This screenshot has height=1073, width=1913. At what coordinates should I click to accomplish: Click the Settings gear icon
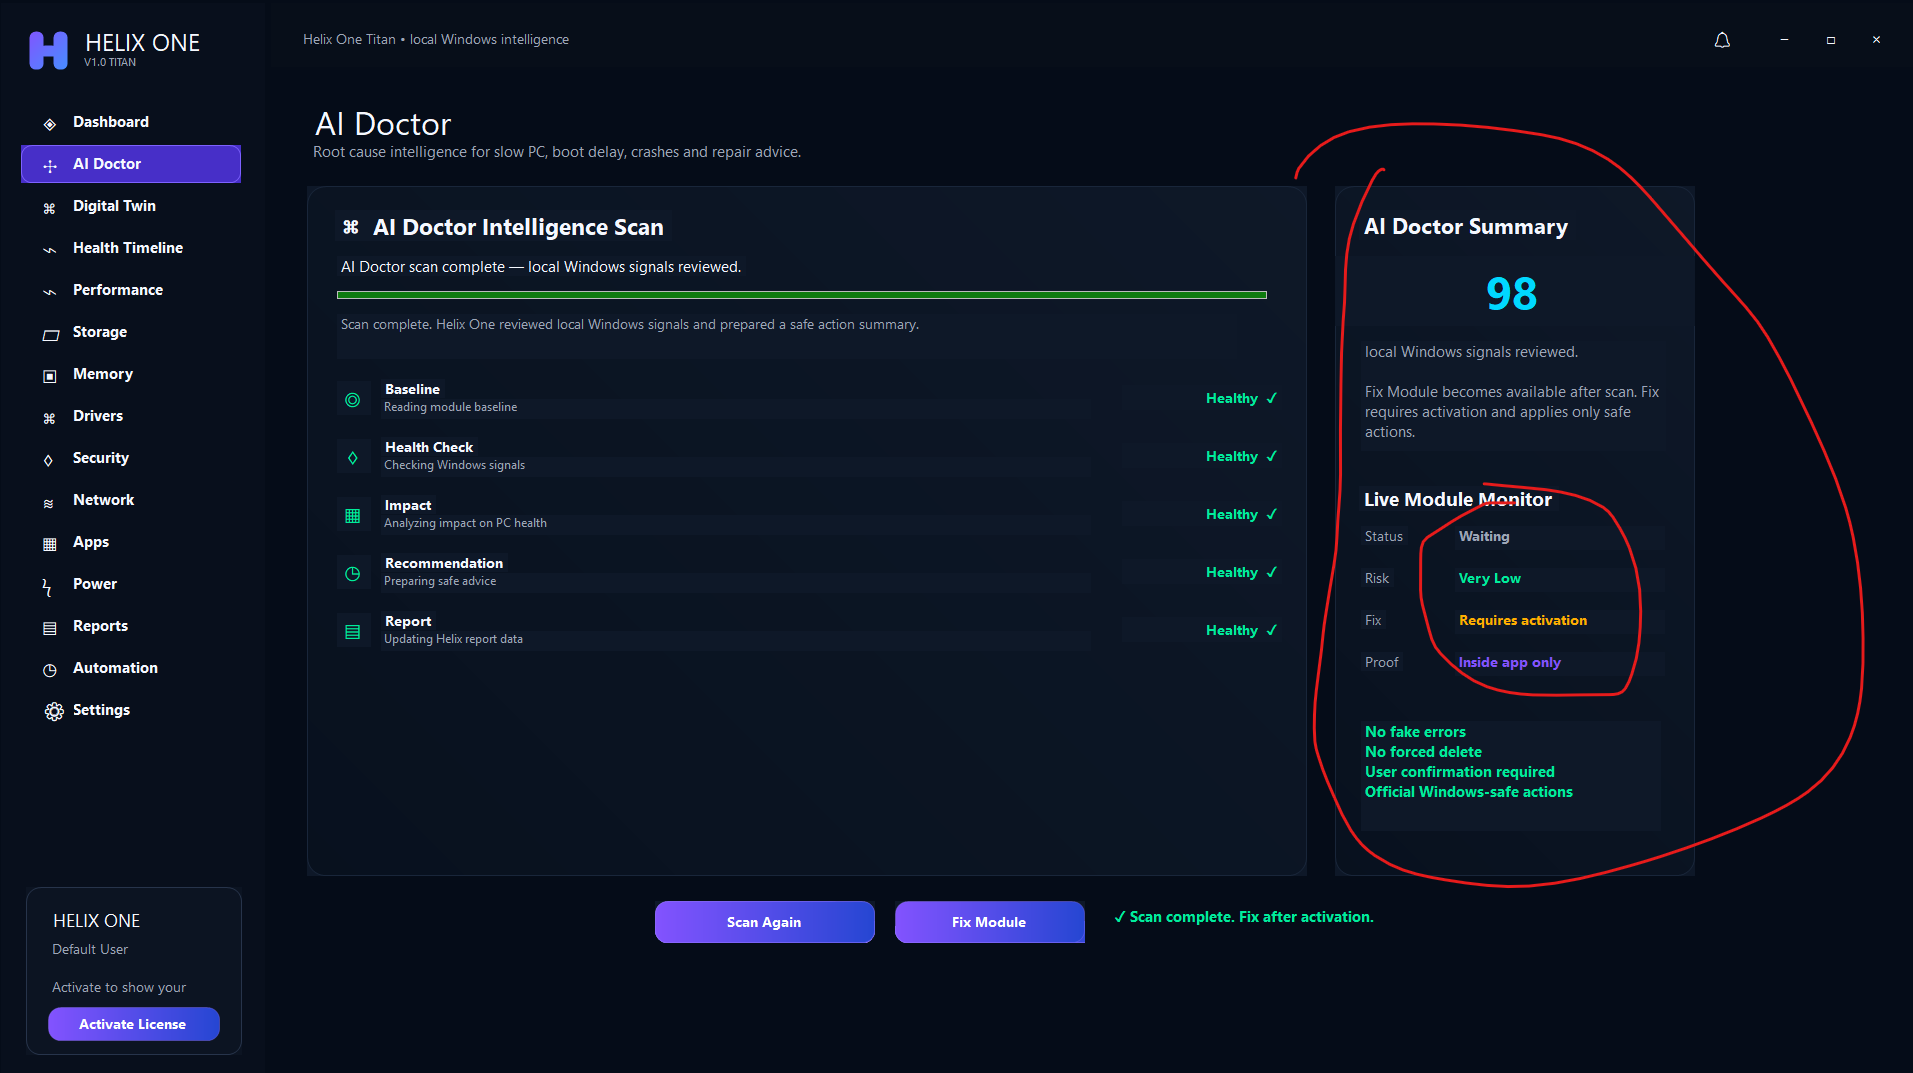[x=54, y=711]
